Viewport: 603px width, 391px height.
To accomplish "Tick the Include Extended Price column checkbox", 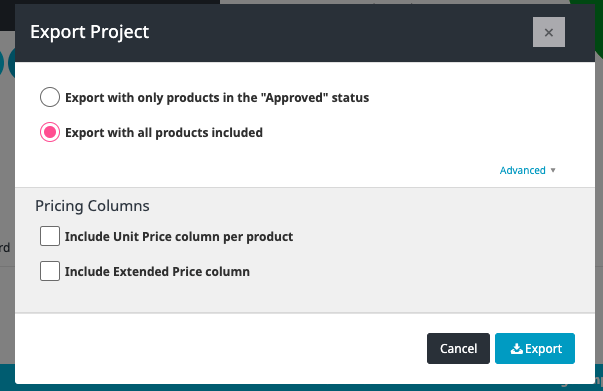I will point(50,271).
